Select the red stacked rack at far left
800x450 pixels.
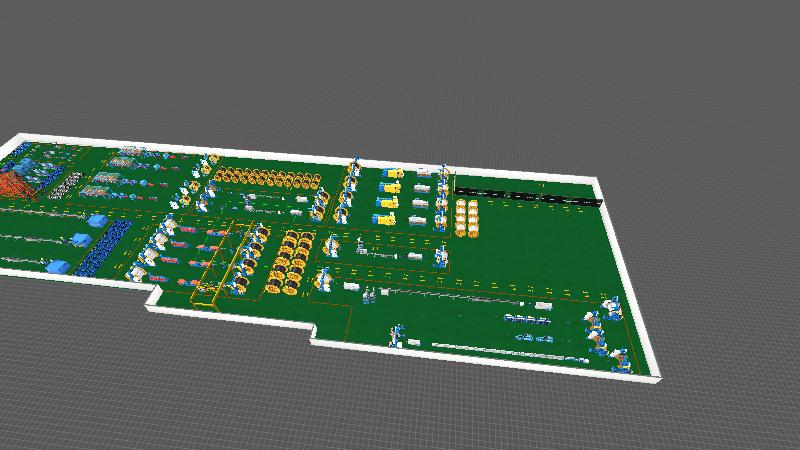click(x=17, y=185)
